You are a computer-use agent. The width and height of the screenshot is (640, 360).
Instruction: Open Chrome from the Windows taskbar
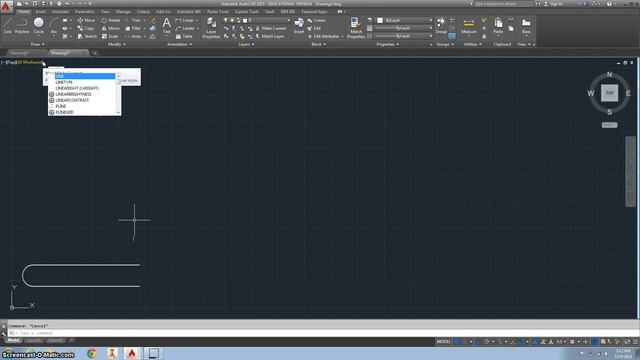point(92,353)
